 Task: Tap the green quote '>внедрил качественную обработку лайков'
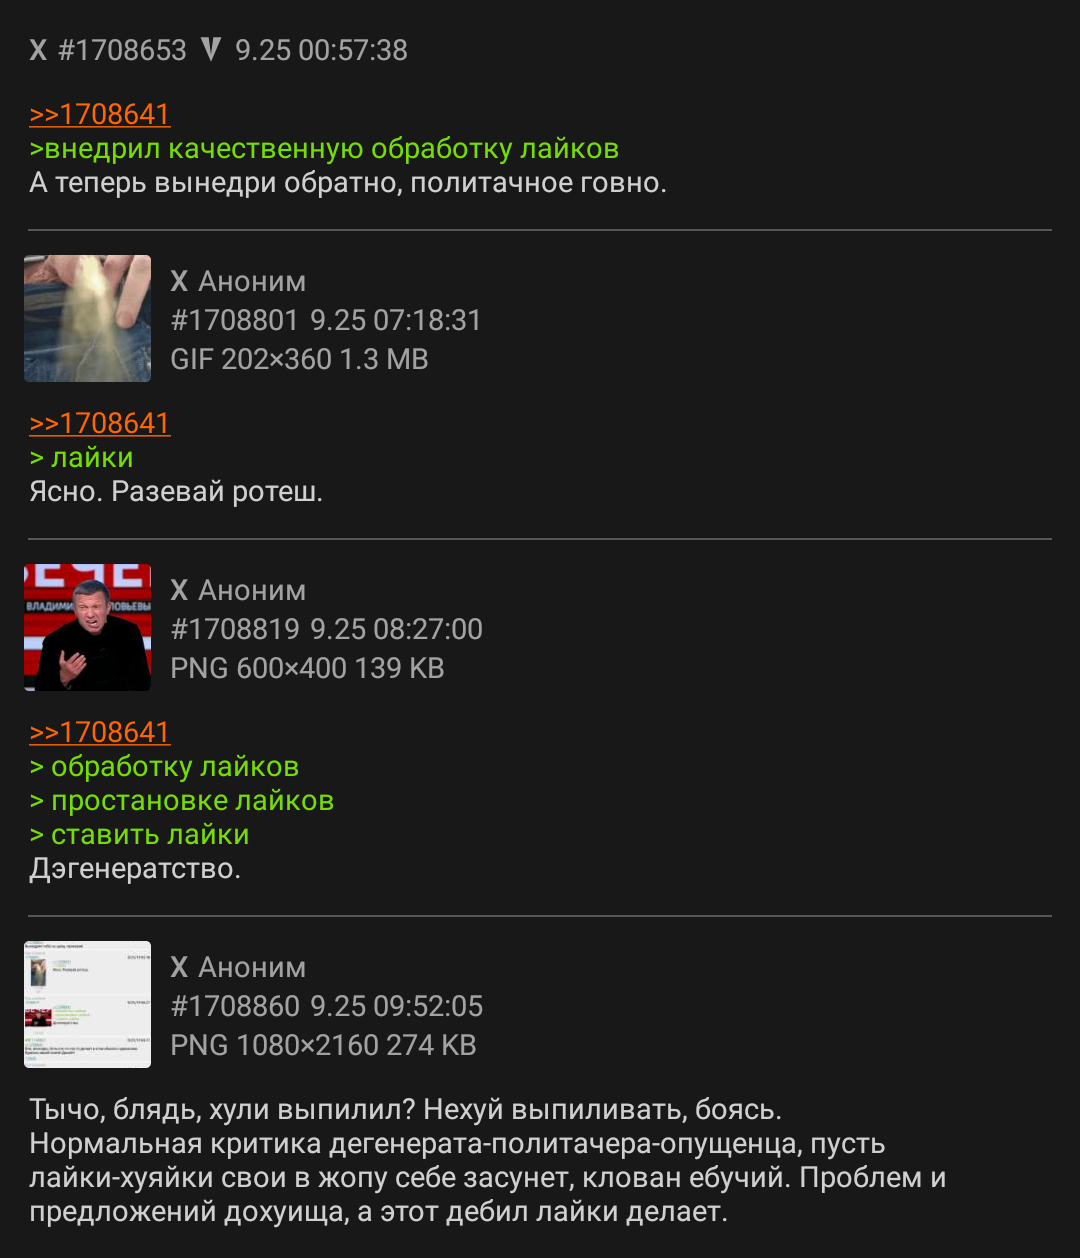tap(324, 149)
